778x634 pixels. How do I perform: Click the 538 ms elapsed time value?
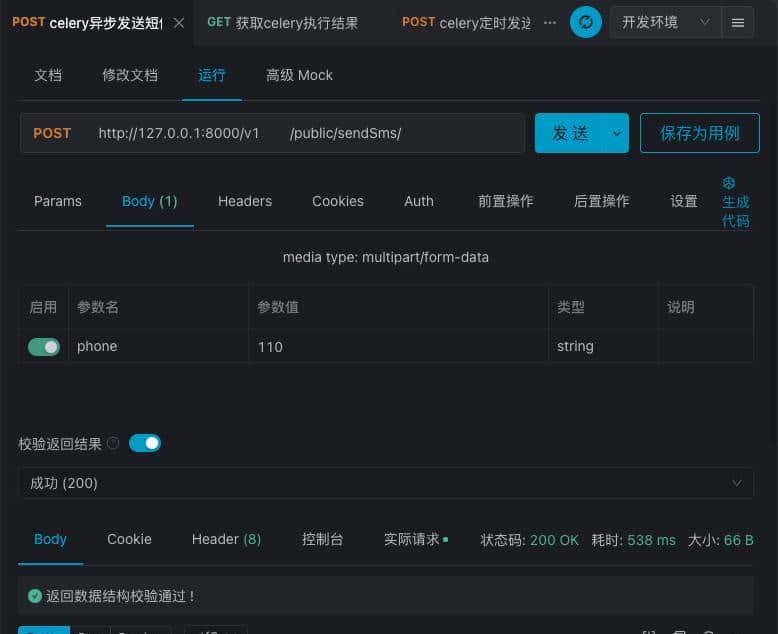pyautogui.click(x=651, y=540)
